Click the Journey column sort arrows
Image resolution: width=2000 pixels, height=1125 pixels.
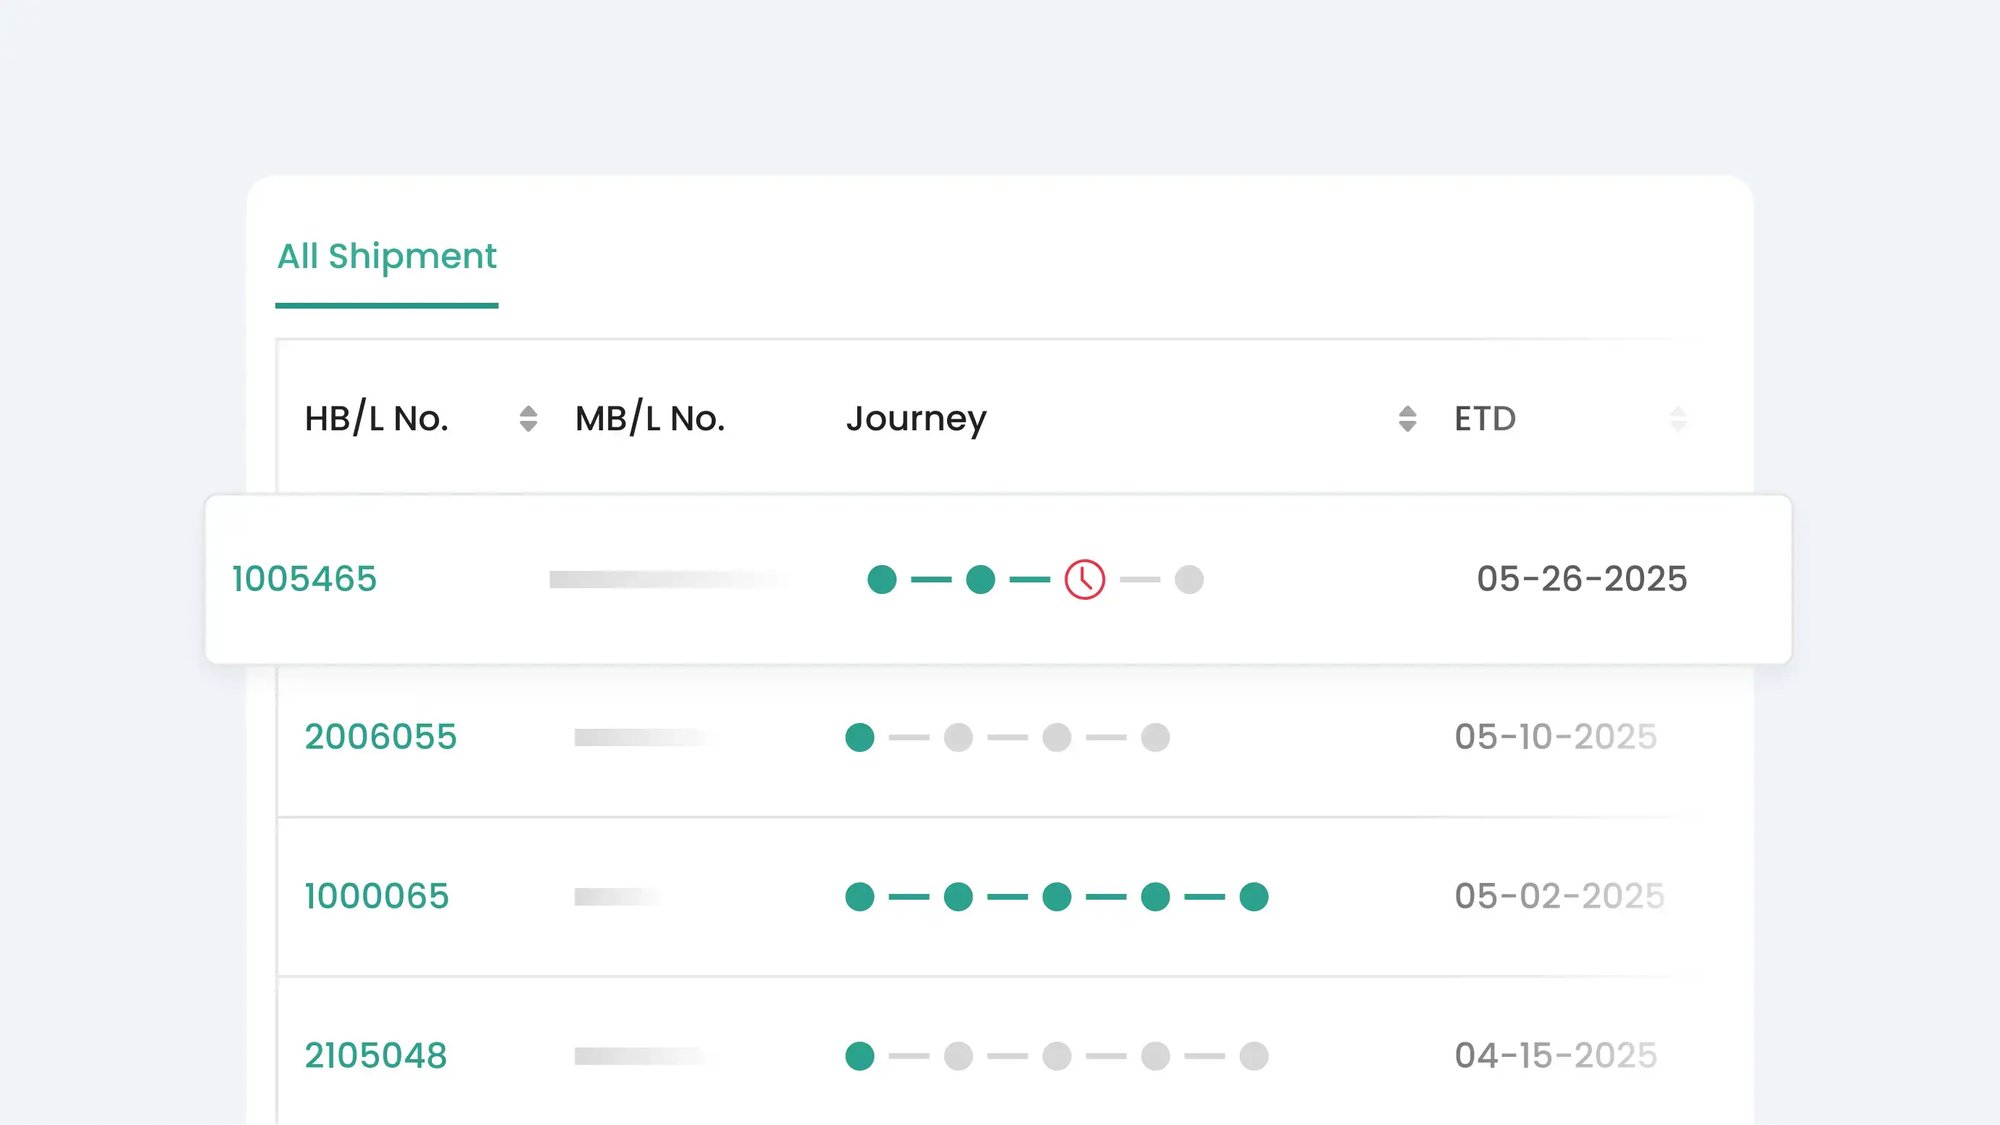pos(1407,418)
